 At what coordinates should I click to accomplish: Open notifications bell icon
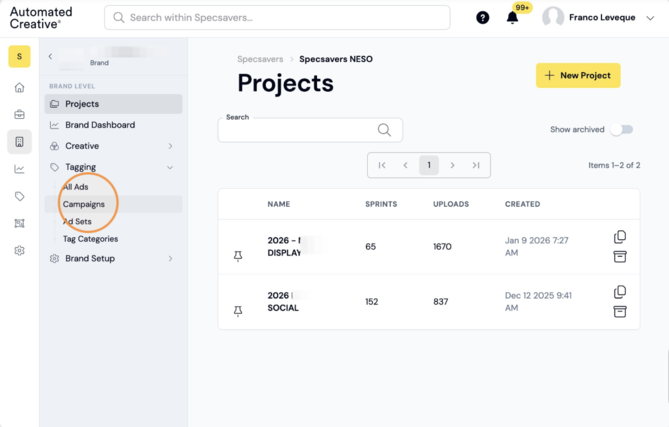pyautogui.click(x=512, y=17)
